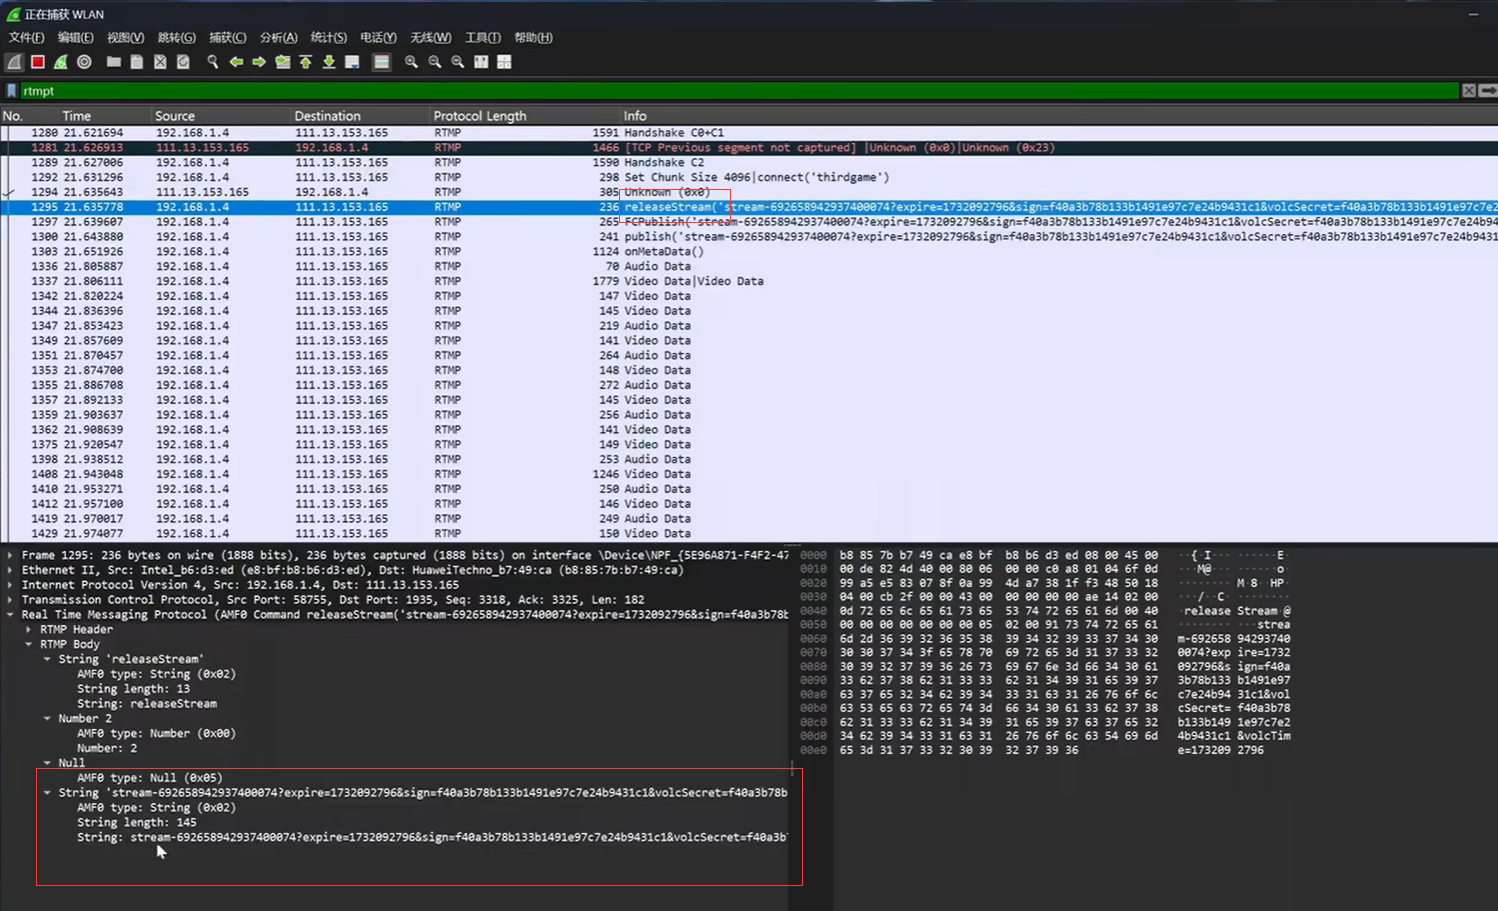Open capture options dialog
The height and width of the screenshot is (911, 1498).
85,62
